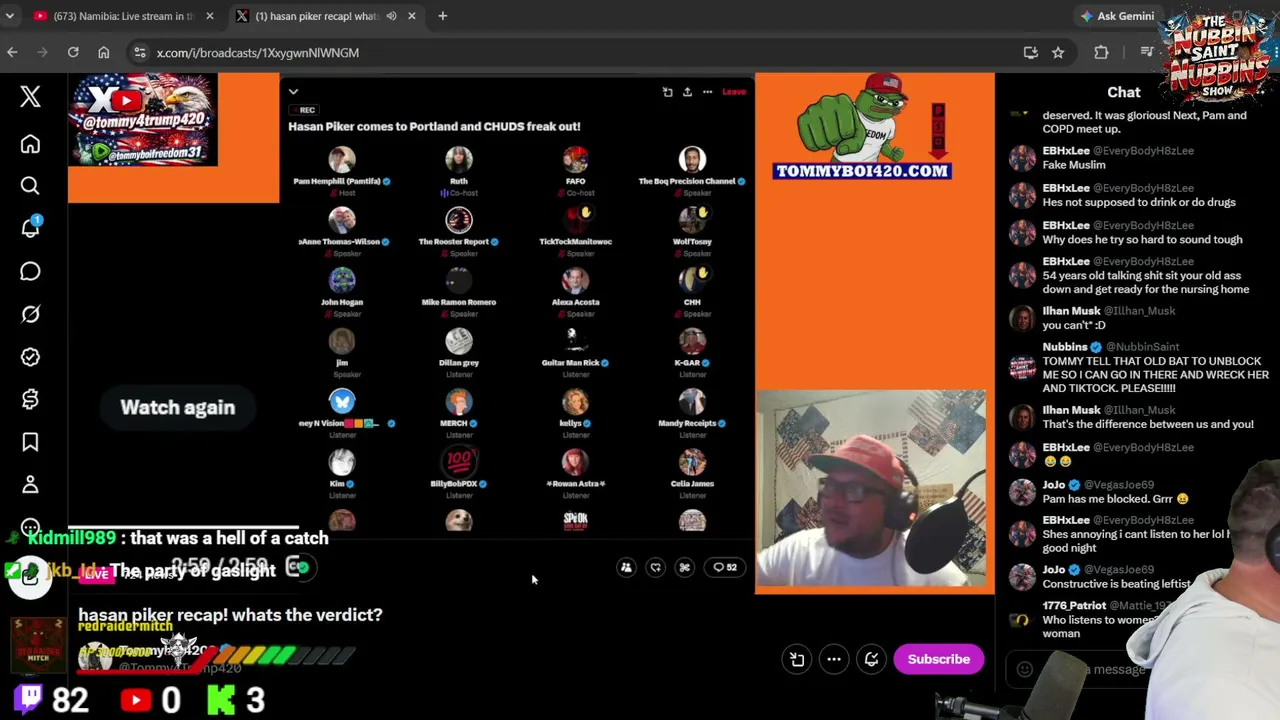
Task: Click the Leave button in the Space
Action: point(734,92)
